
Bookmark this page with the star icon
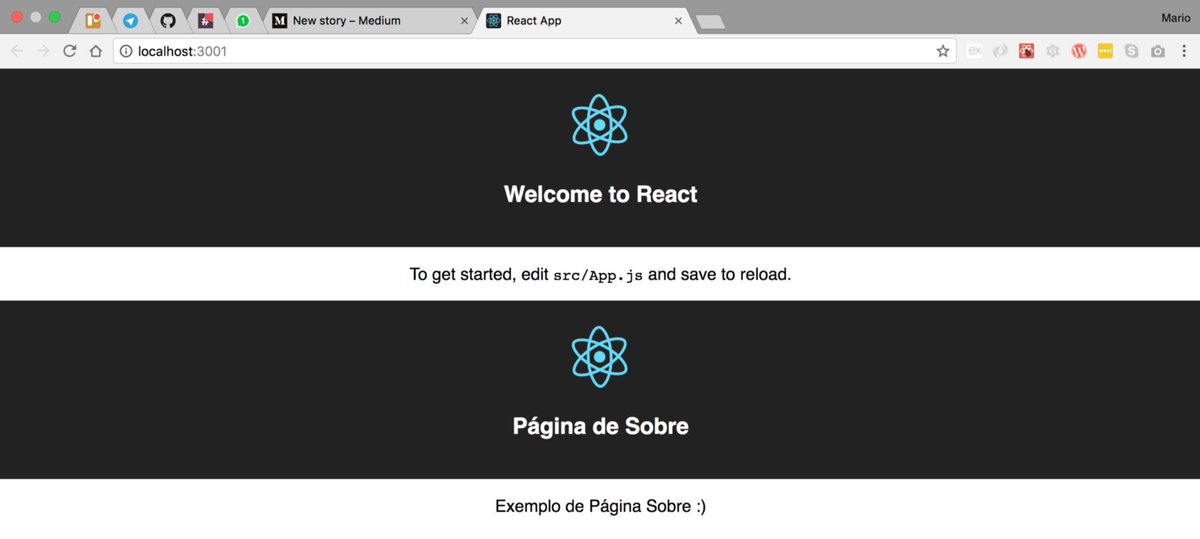942,51
